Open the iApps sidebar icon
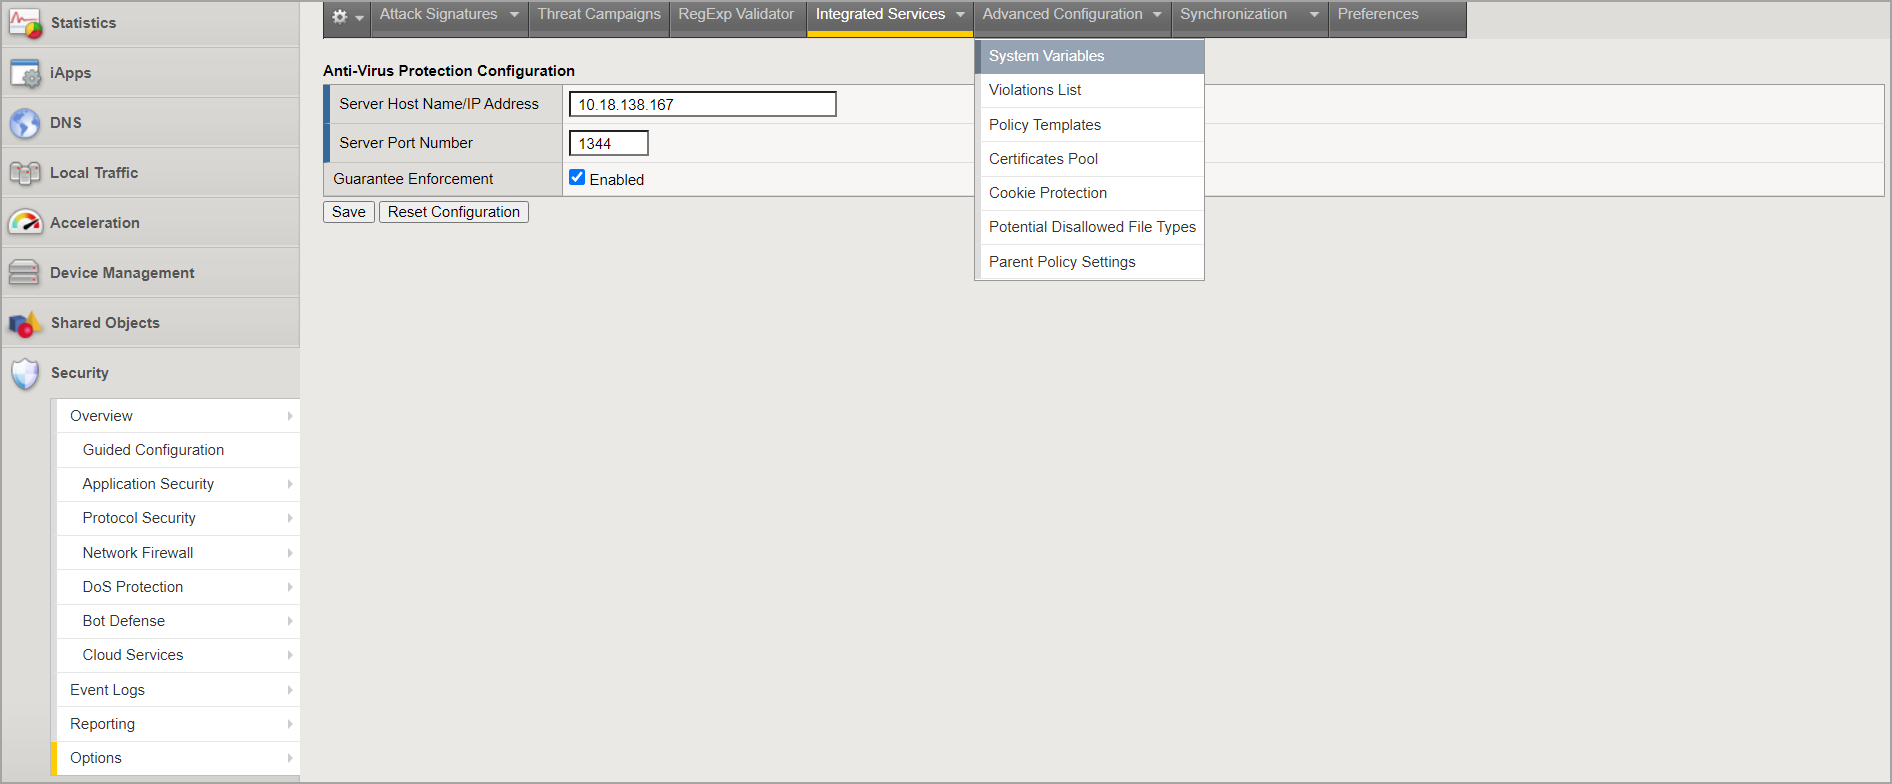This screenshot has height=784, width=1892. (25, 73)
